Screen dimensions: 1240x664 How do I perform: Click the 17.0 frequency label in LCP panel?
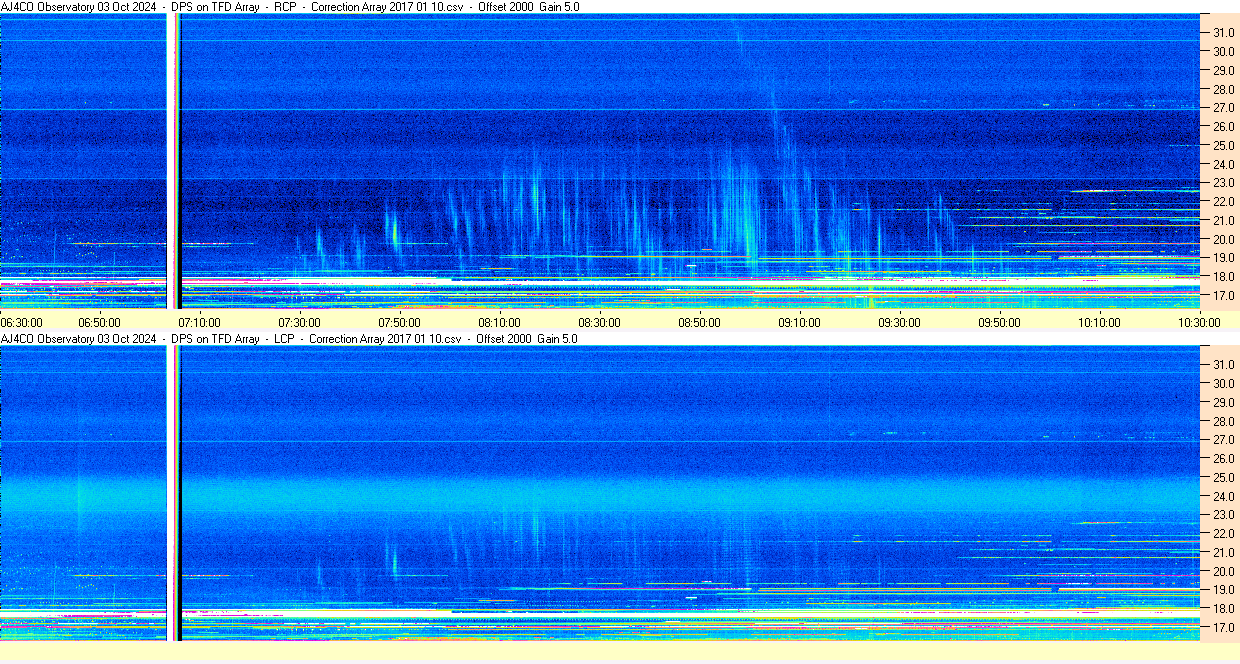[x=1223, y=628]
